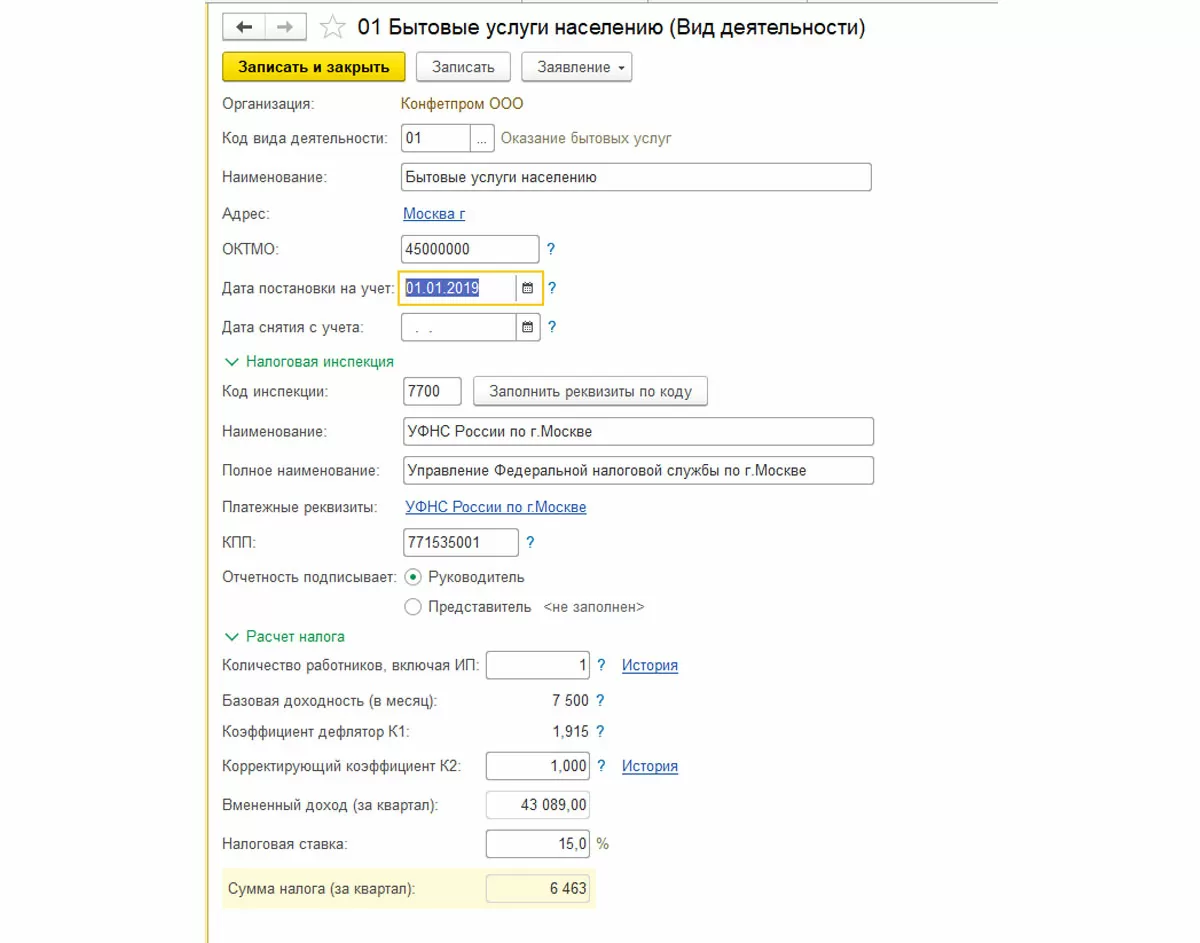Select the Руководитель radio button
1200x943 pixels.
click(x=413, y=577)
